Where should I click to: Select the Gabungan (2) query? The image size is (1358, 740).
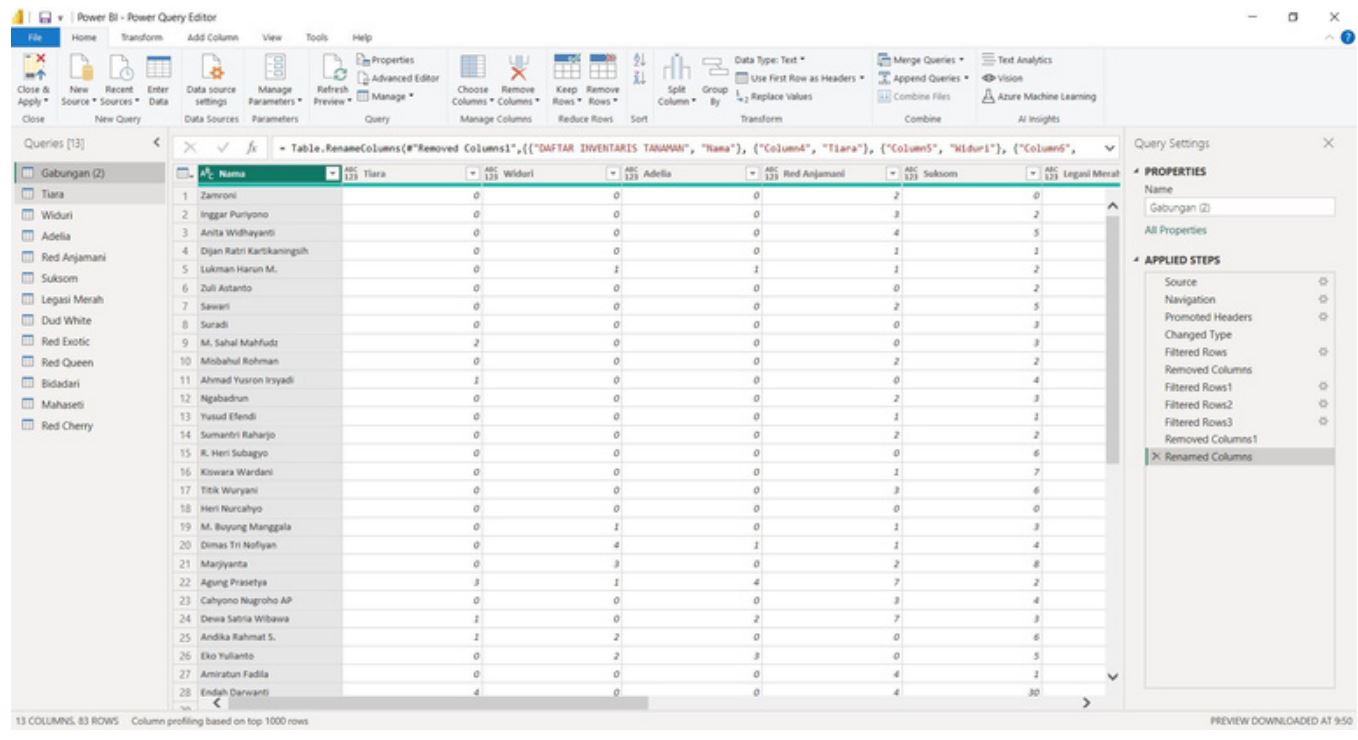coord(90,173)
